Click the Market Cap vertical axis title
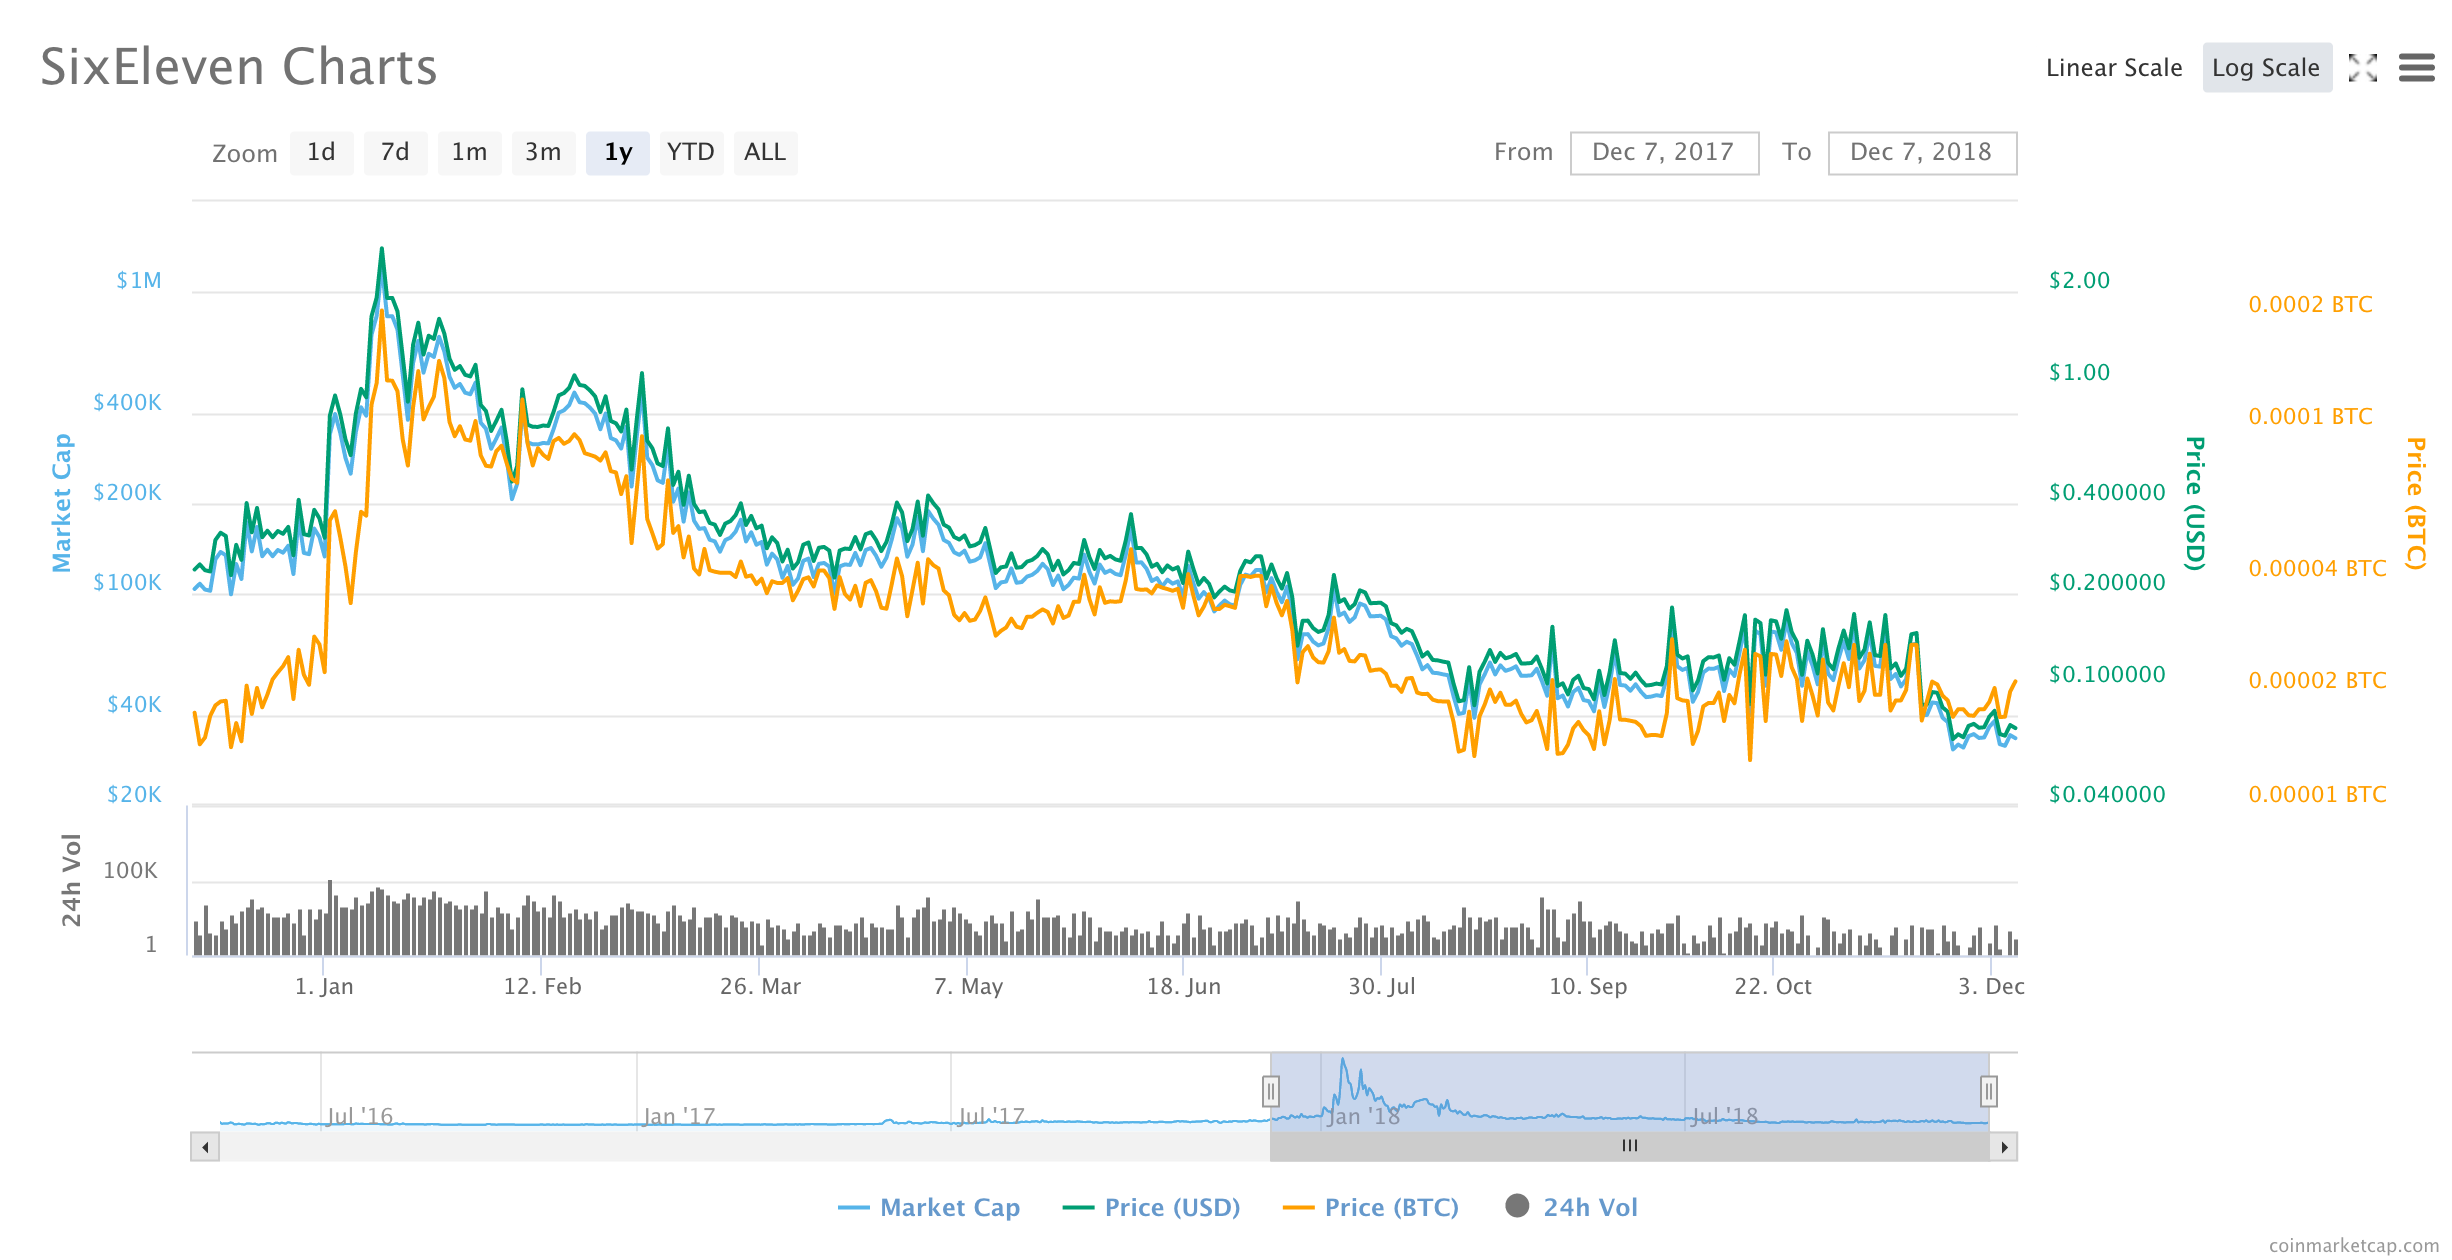 (x=62, y=503)
